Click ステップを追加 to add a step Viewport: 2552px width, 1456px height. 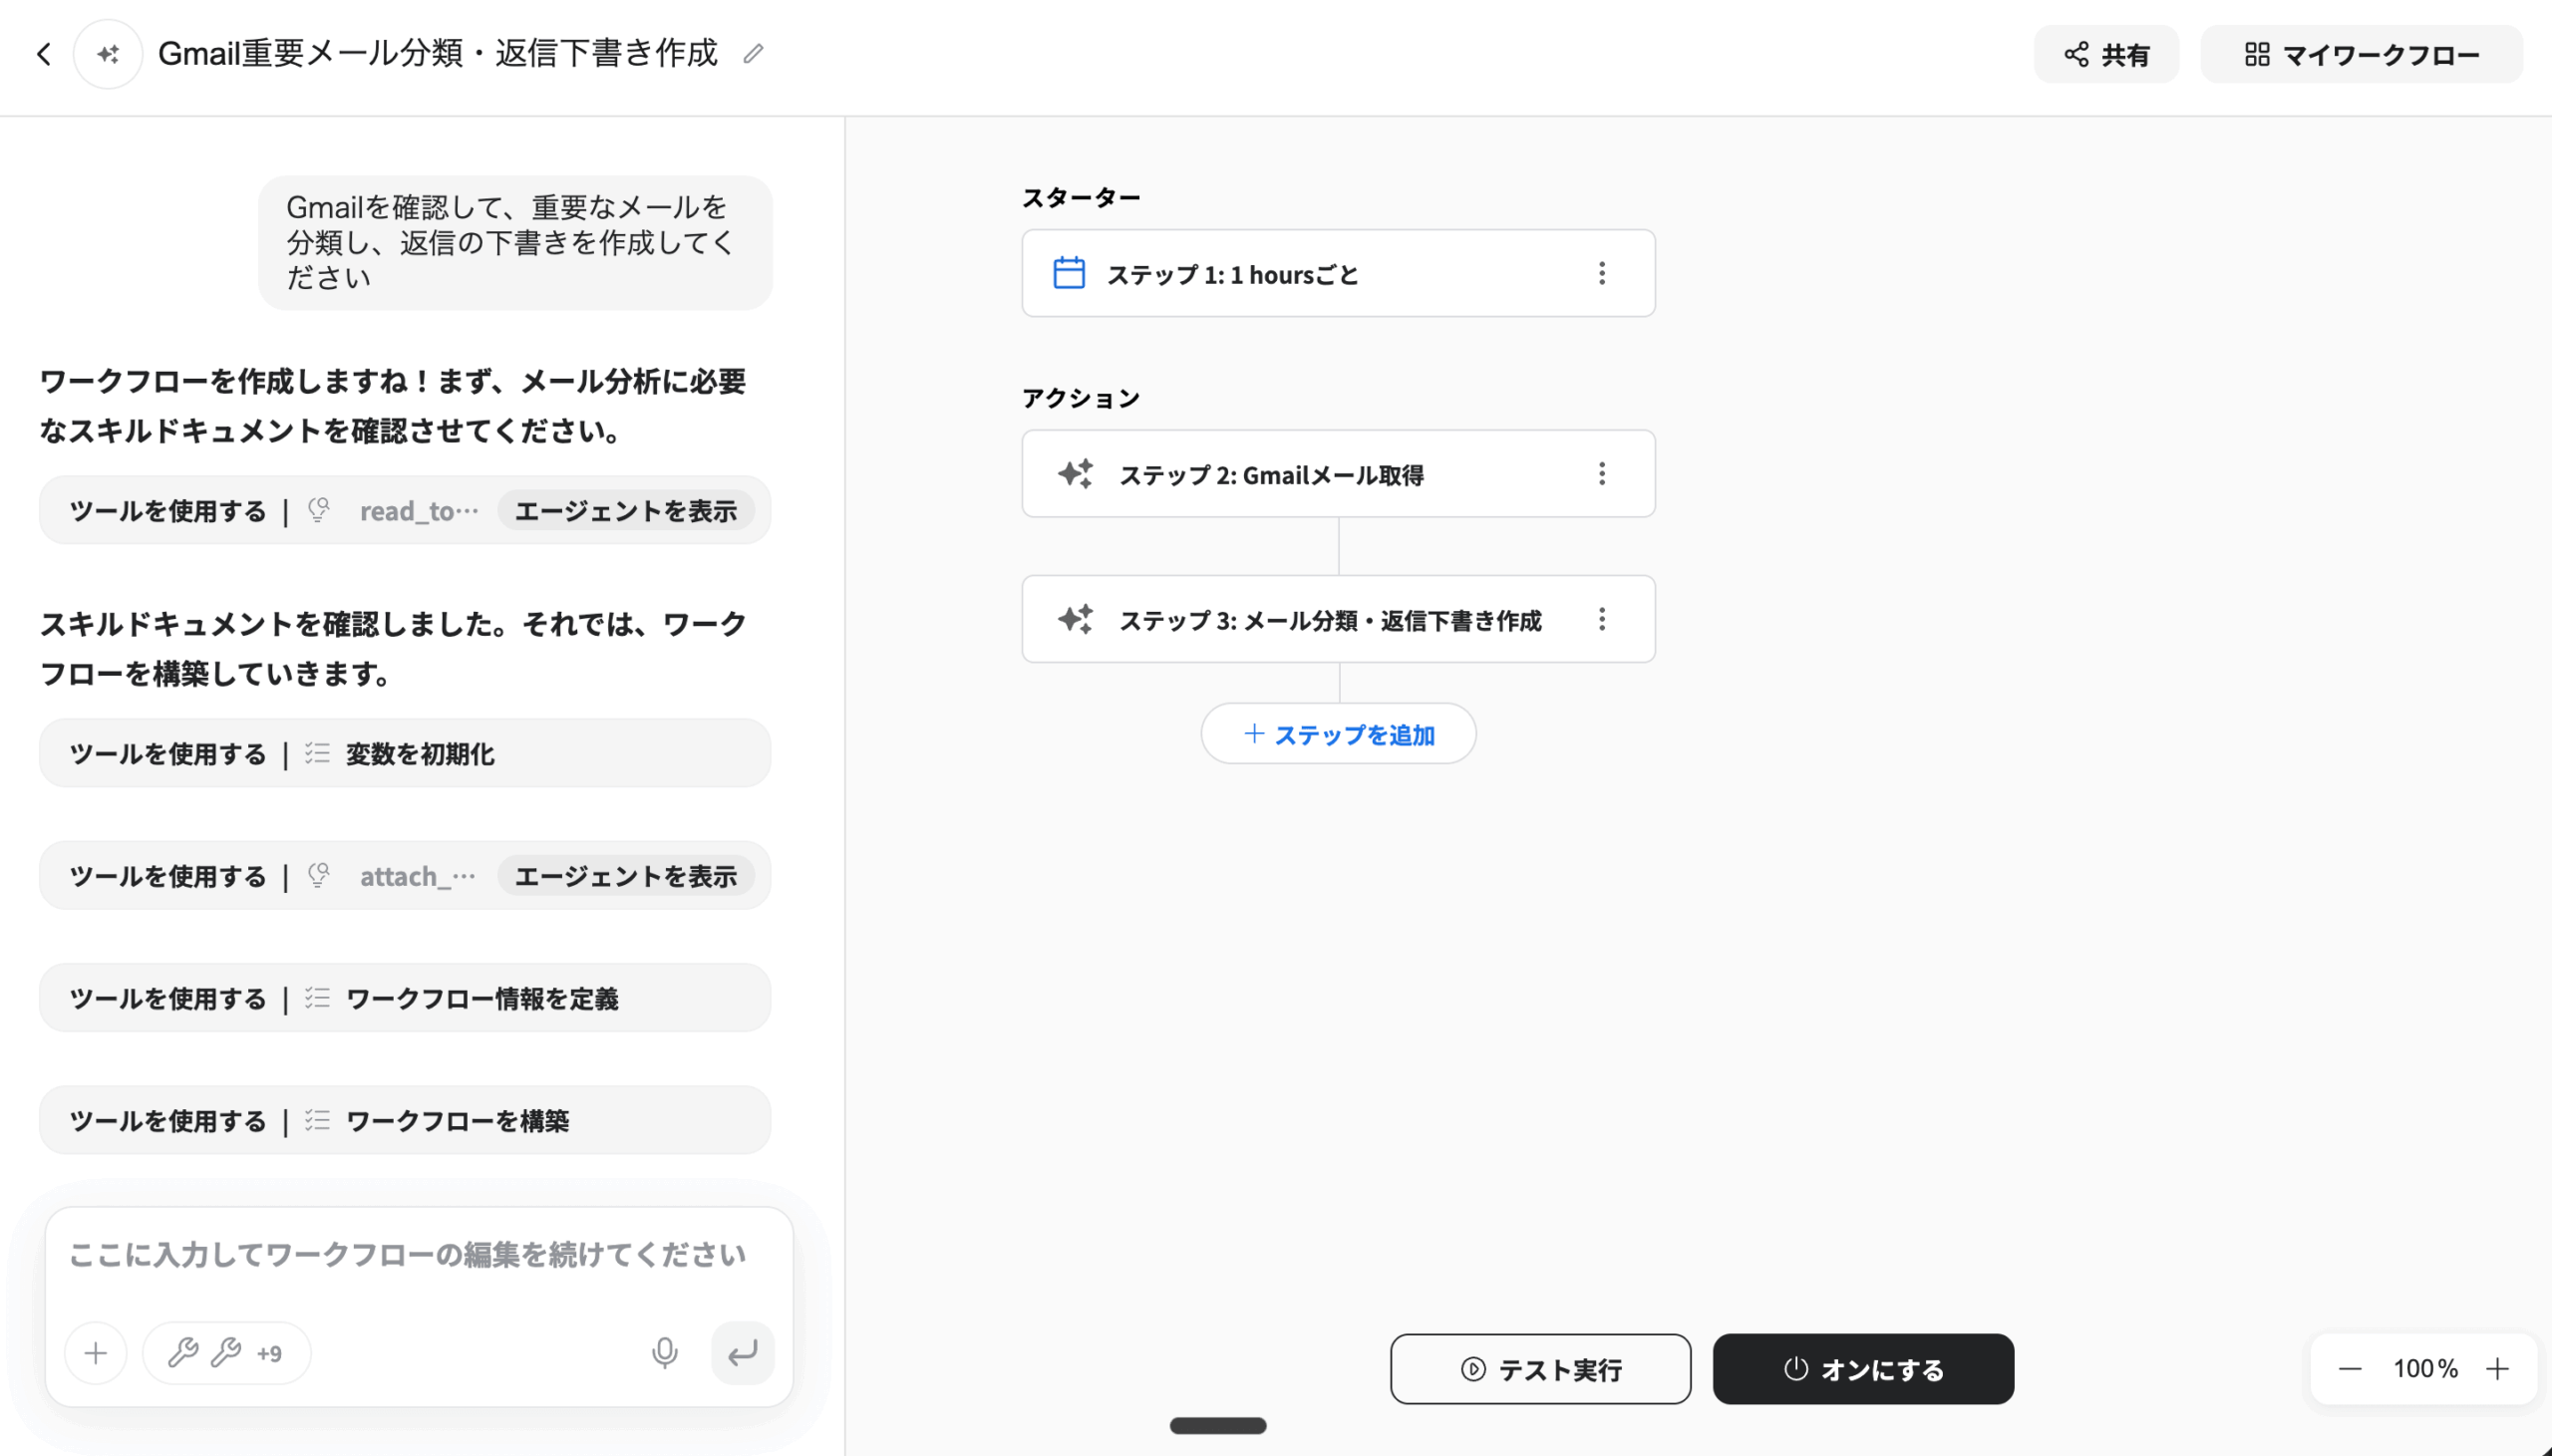[1337, 734]
